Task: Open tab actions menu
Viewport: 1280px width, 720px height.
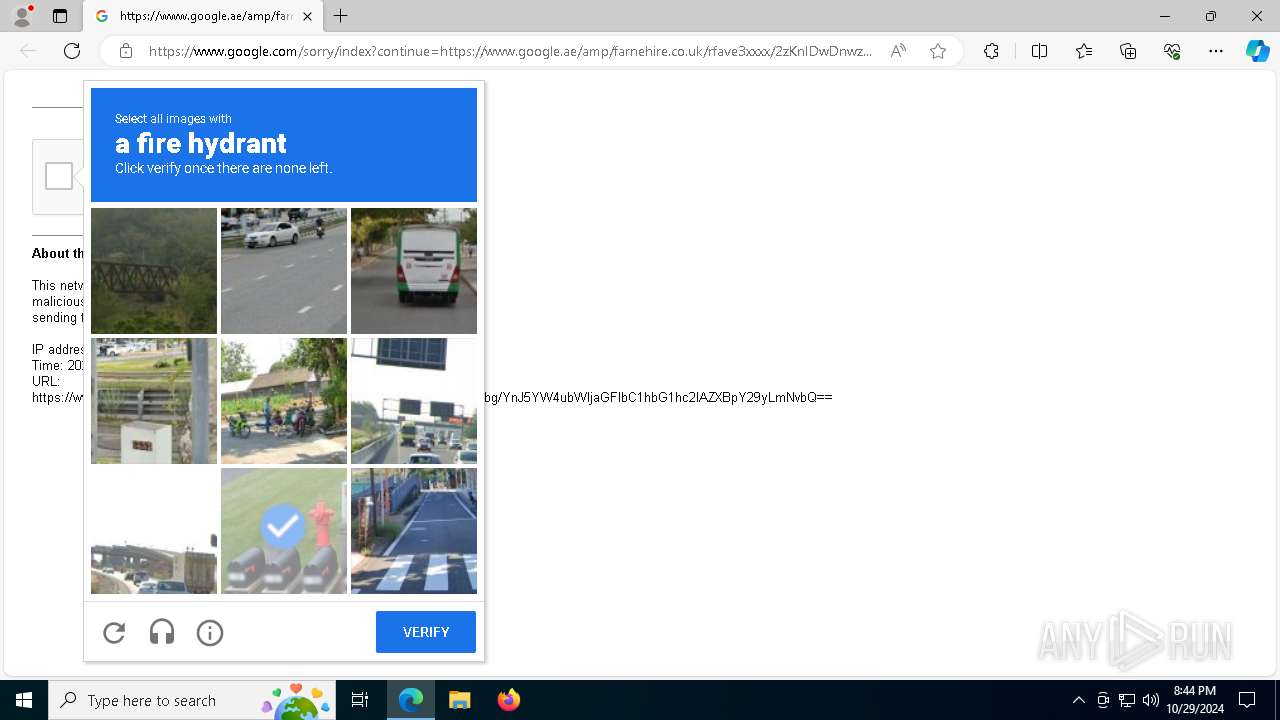Action: point(60,16)
